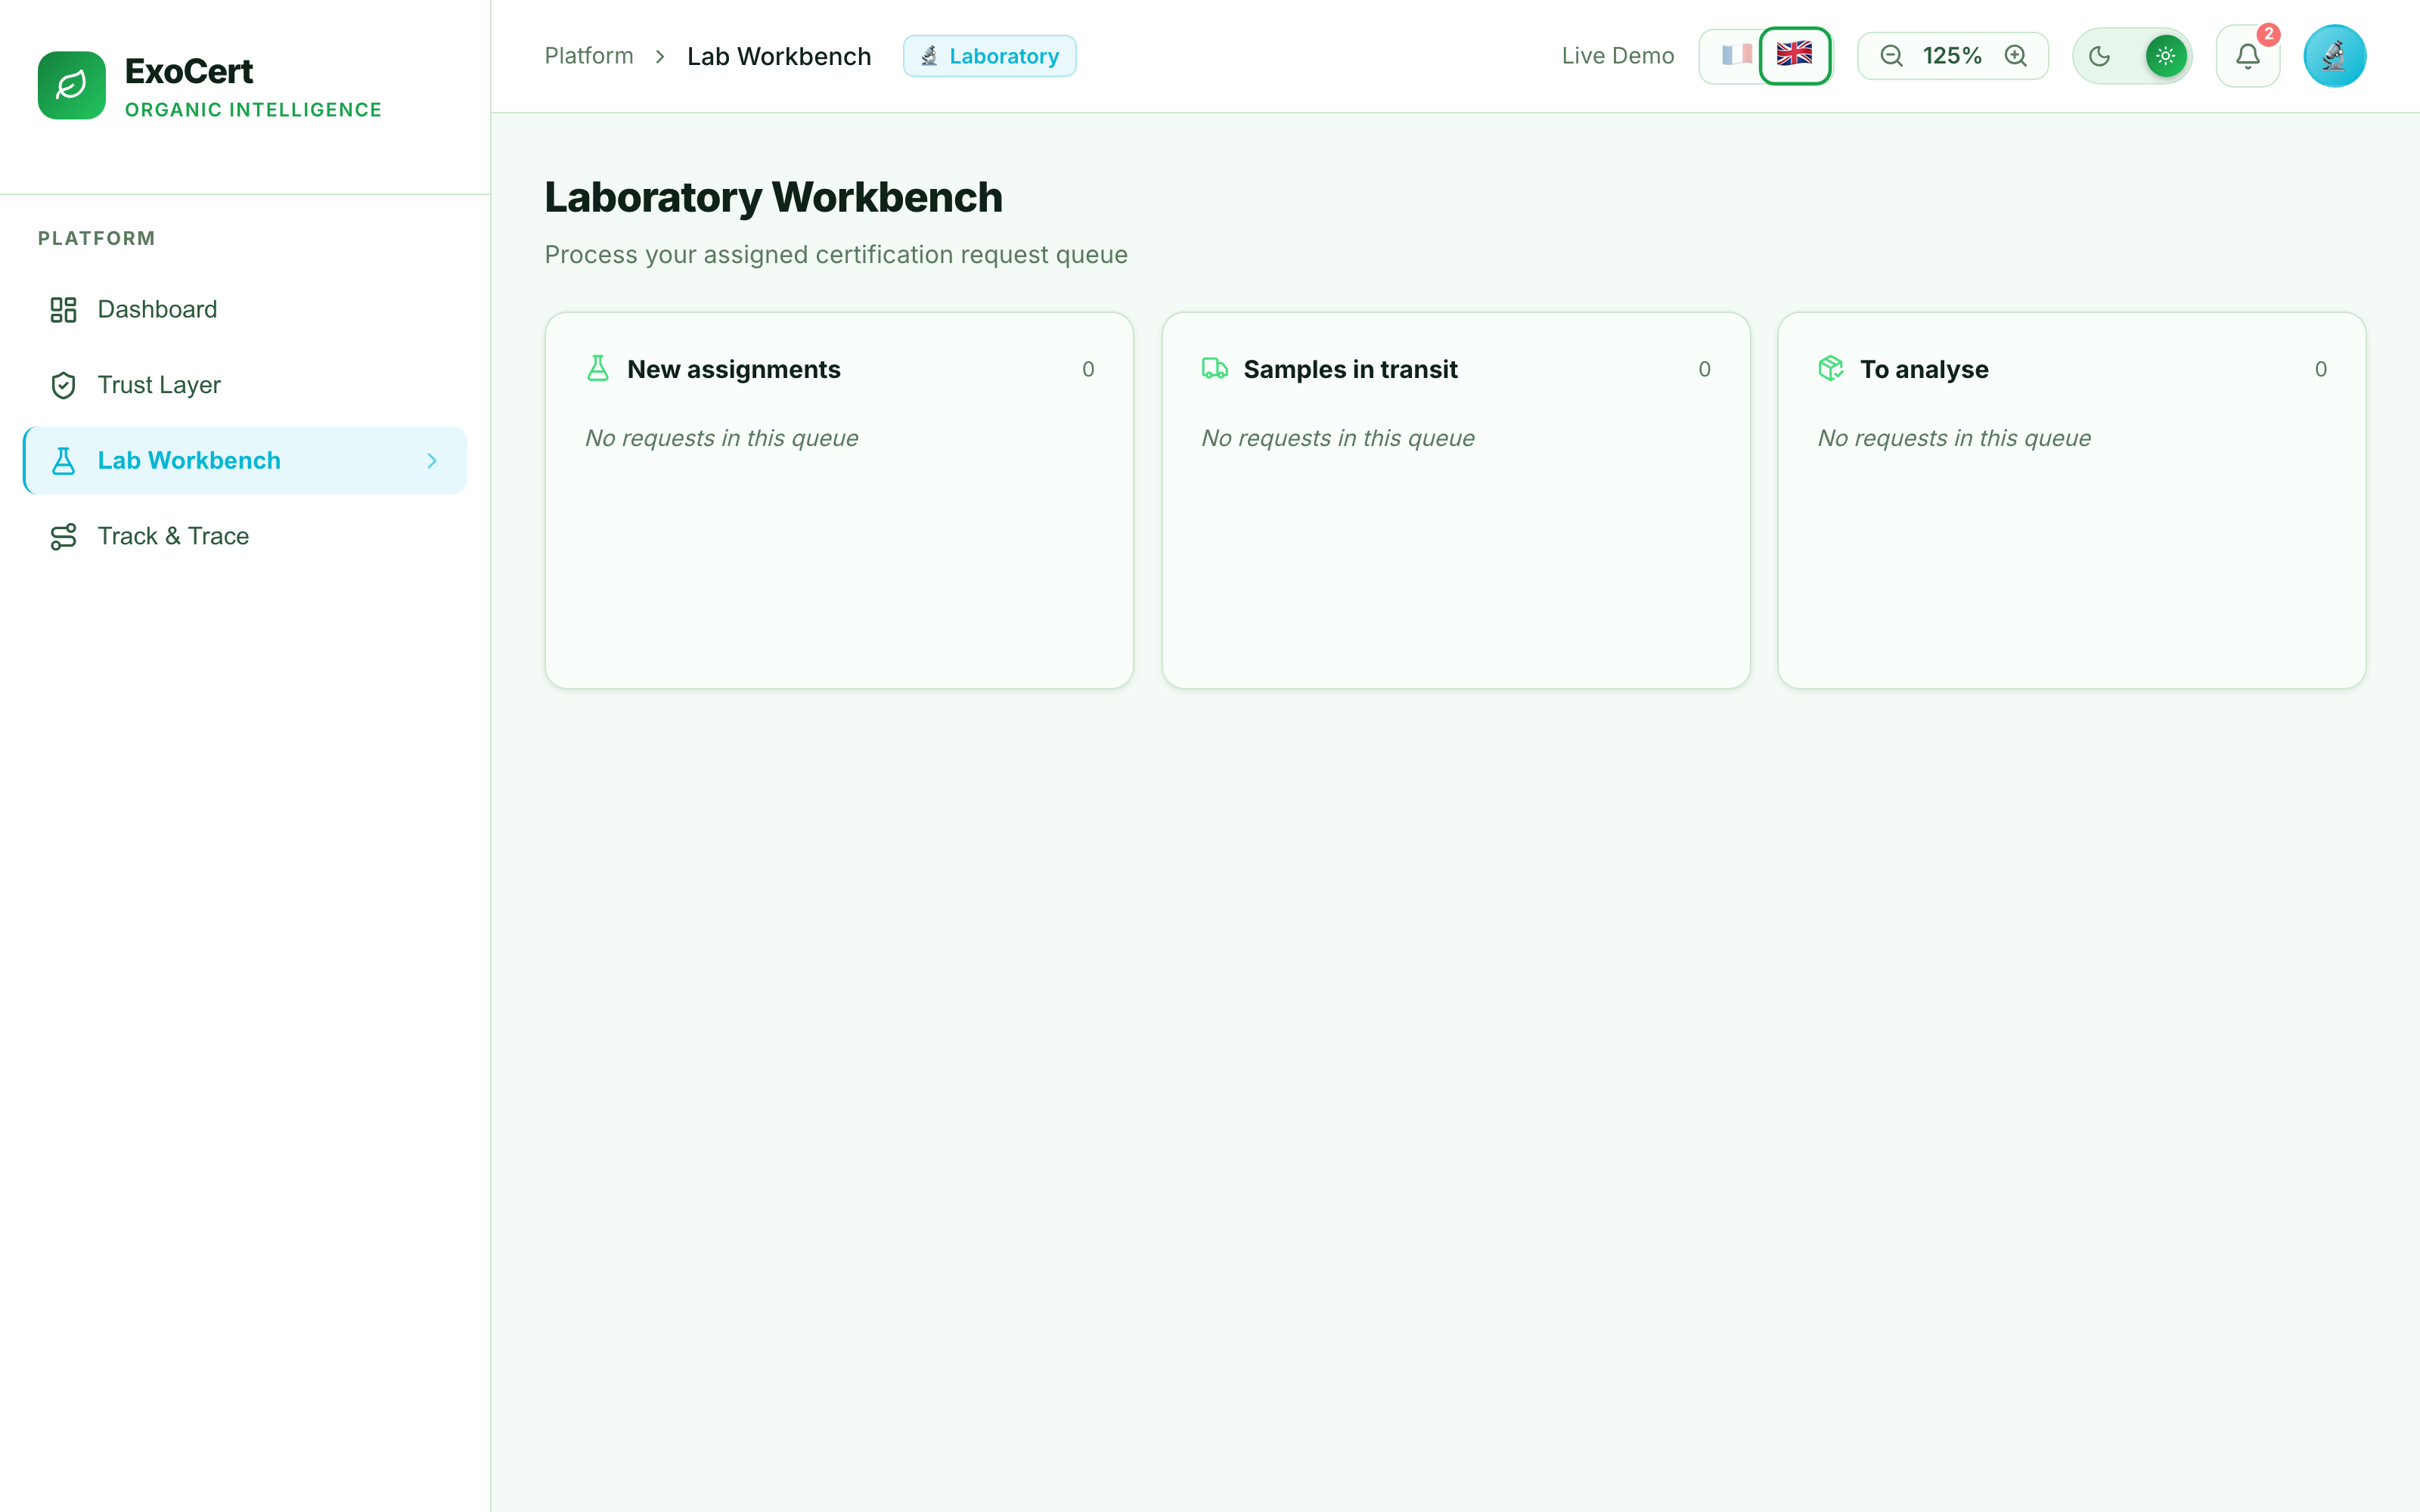Click the To analyse count 0
The width and height of the screenshot is (2420, 1512).
tap(2320, 369)
